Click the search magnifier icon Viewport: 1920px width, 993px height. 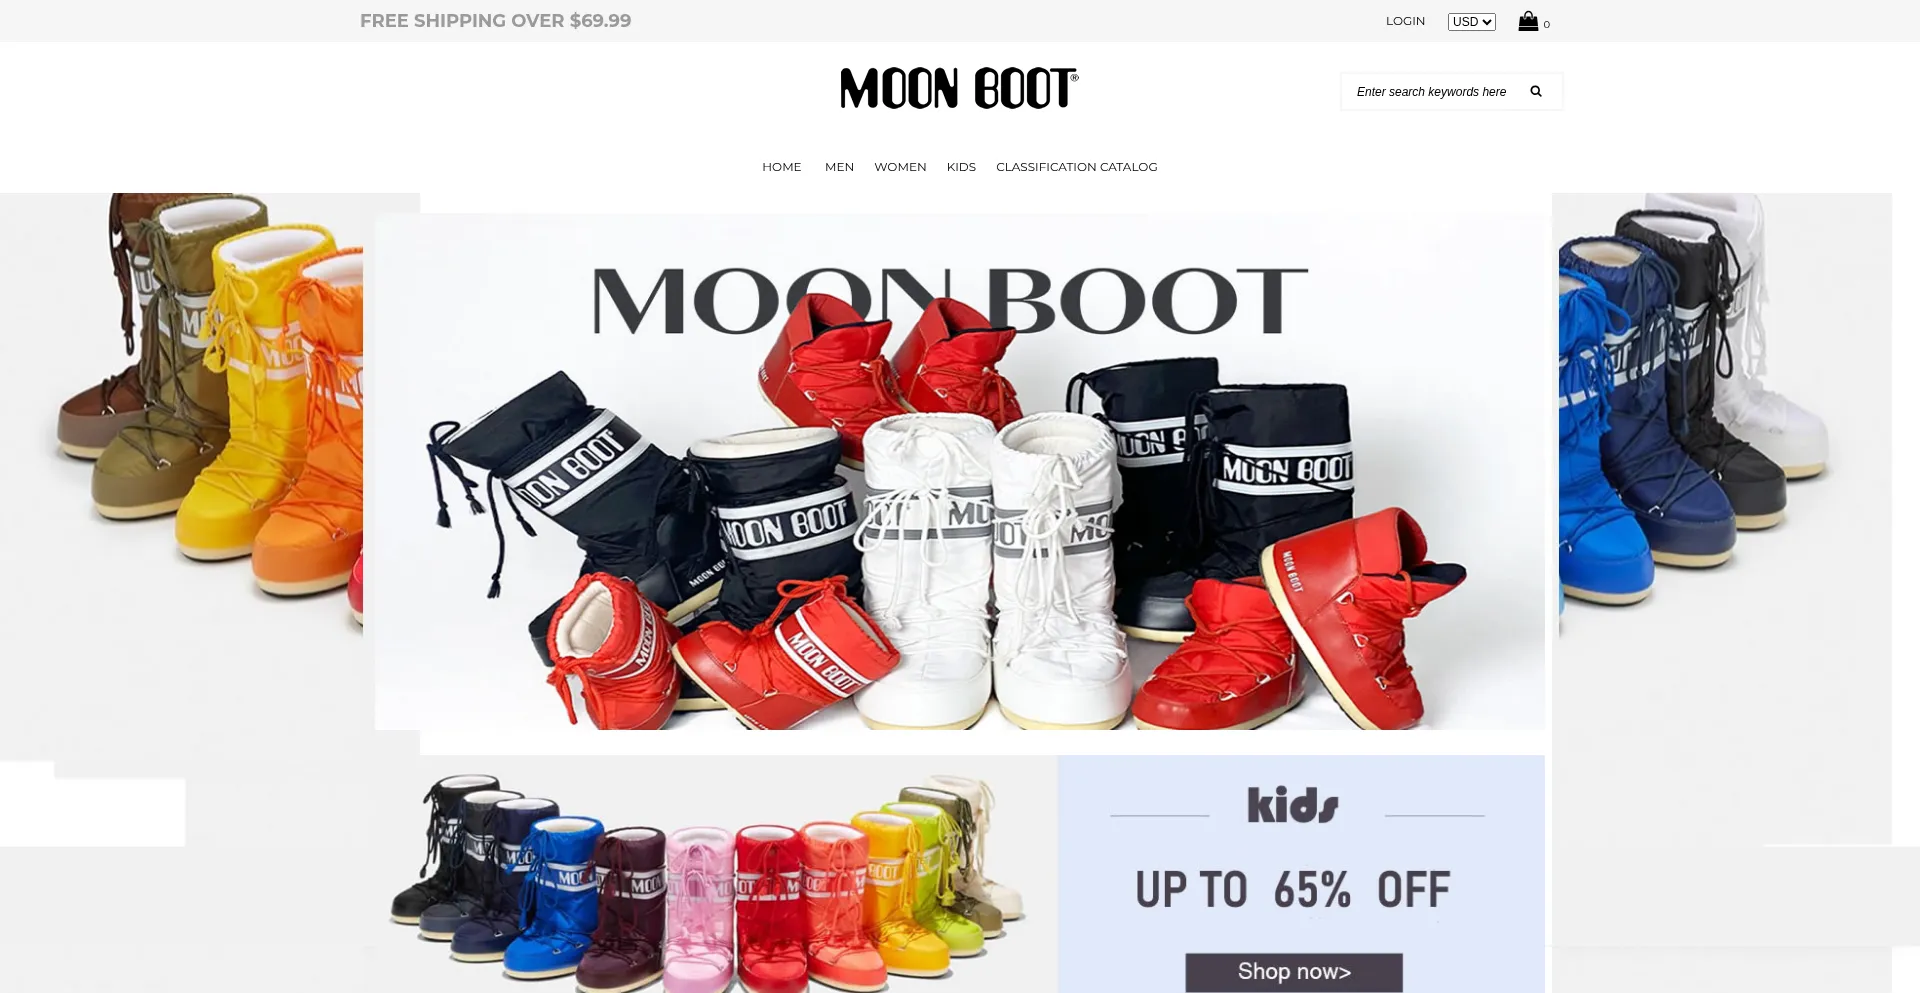[x=1536, y=91]
